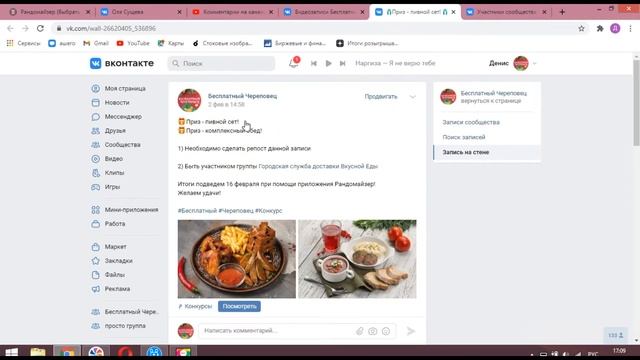Open the YouTube bookmark
640x360 pixels.
point(133,43)
